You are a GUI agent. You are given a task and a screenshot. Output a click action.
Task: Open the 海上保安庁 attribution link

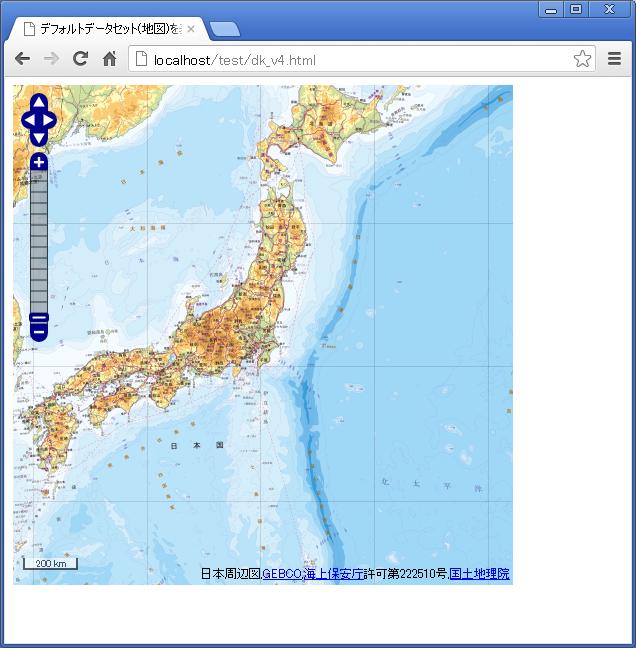334,574
